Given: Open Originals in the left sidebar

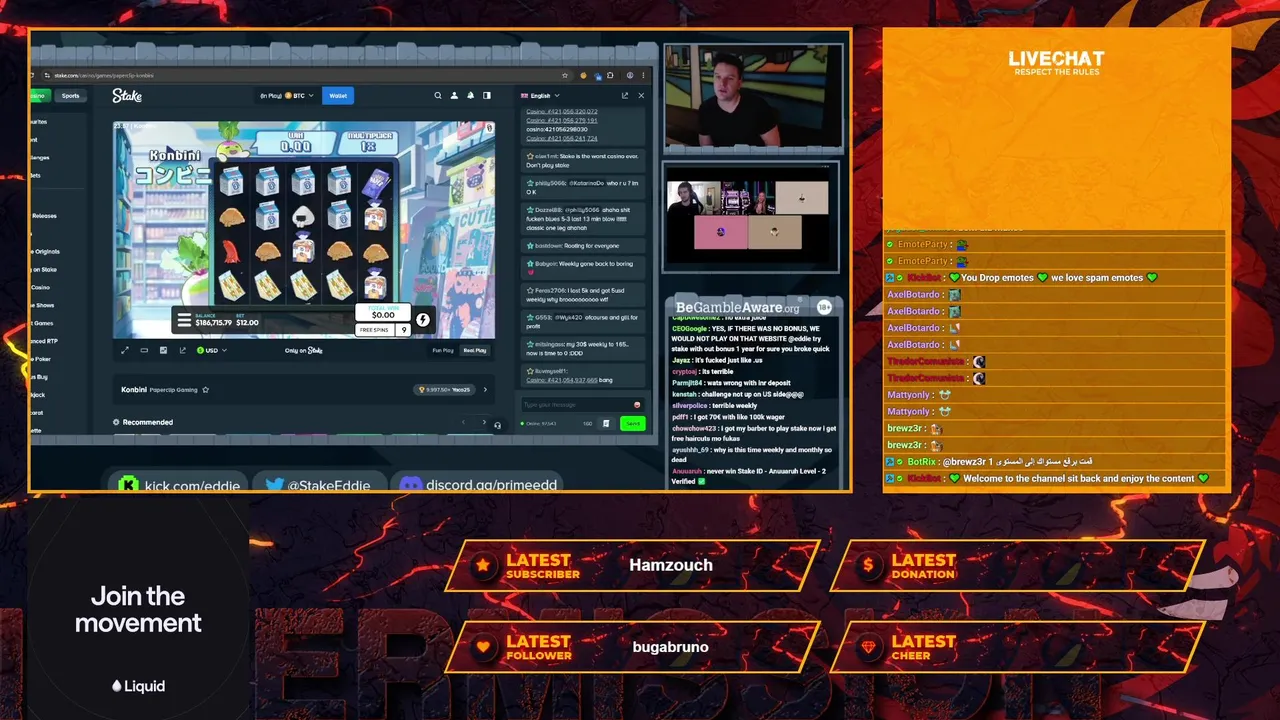Looking at the screenshot, I should (45, 251).
